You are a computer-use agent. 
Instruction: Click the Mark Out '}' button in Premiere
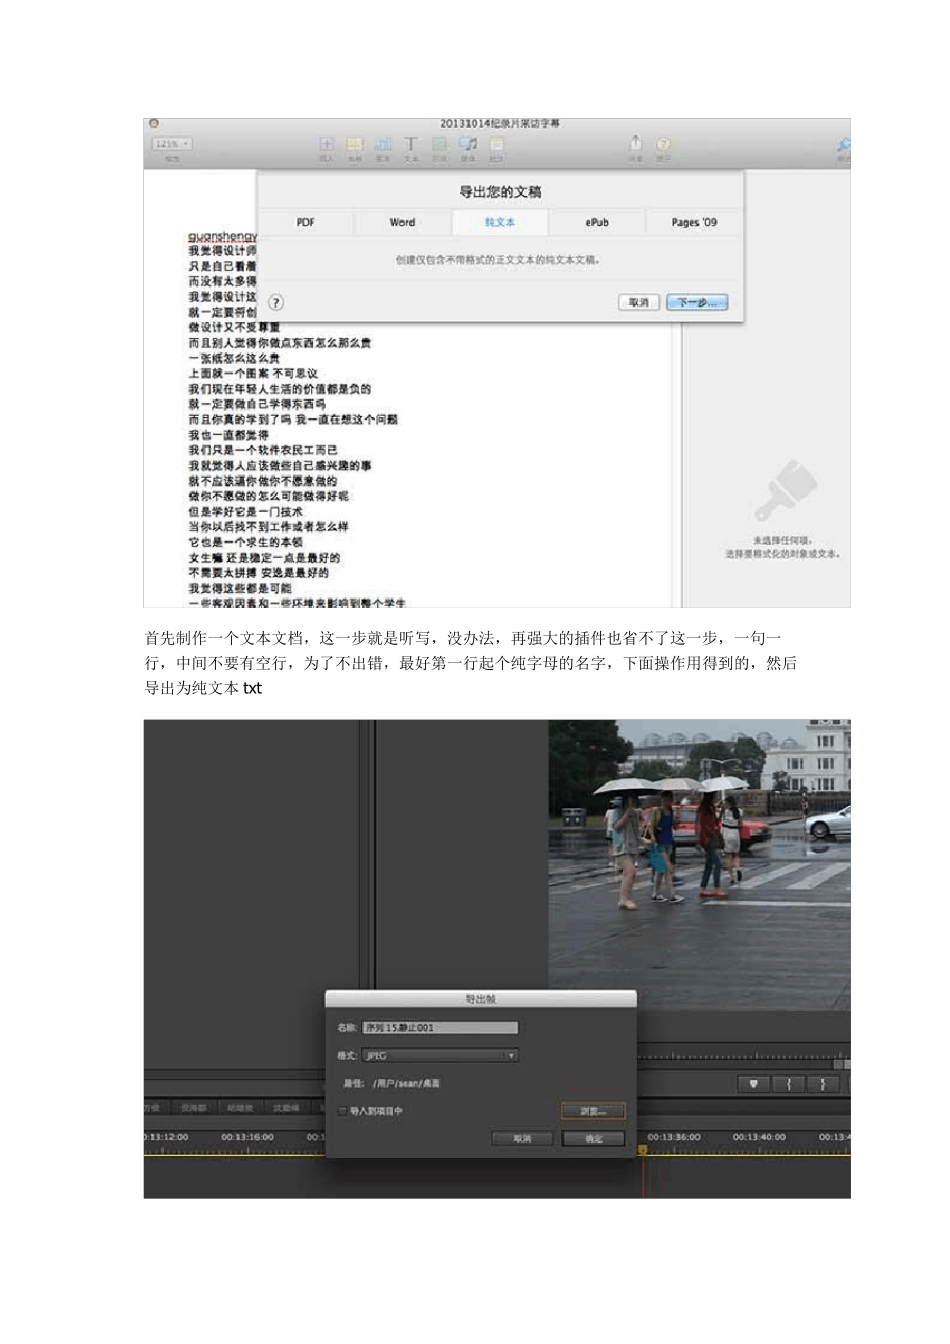[x=824, y=1084]
